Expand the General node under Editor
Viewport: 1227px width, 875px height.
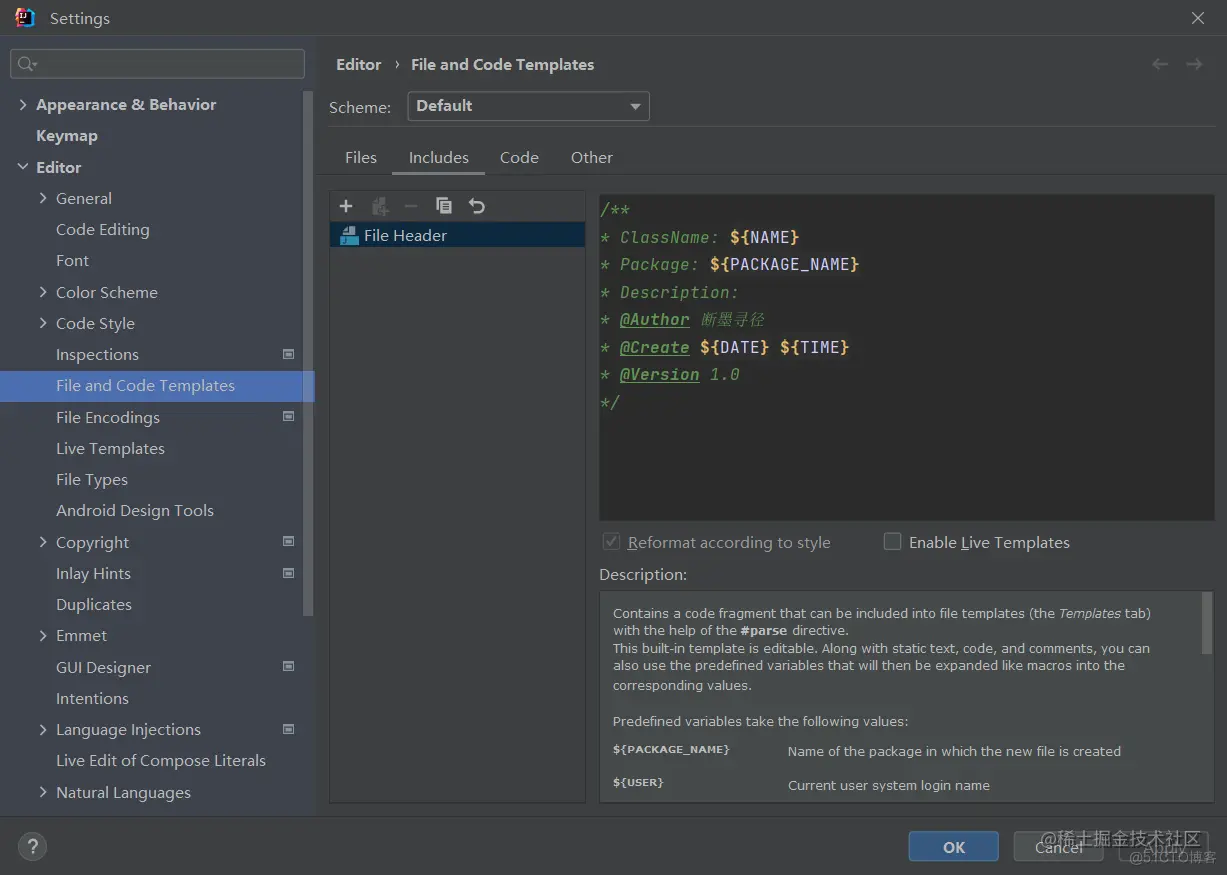[43, 198]
